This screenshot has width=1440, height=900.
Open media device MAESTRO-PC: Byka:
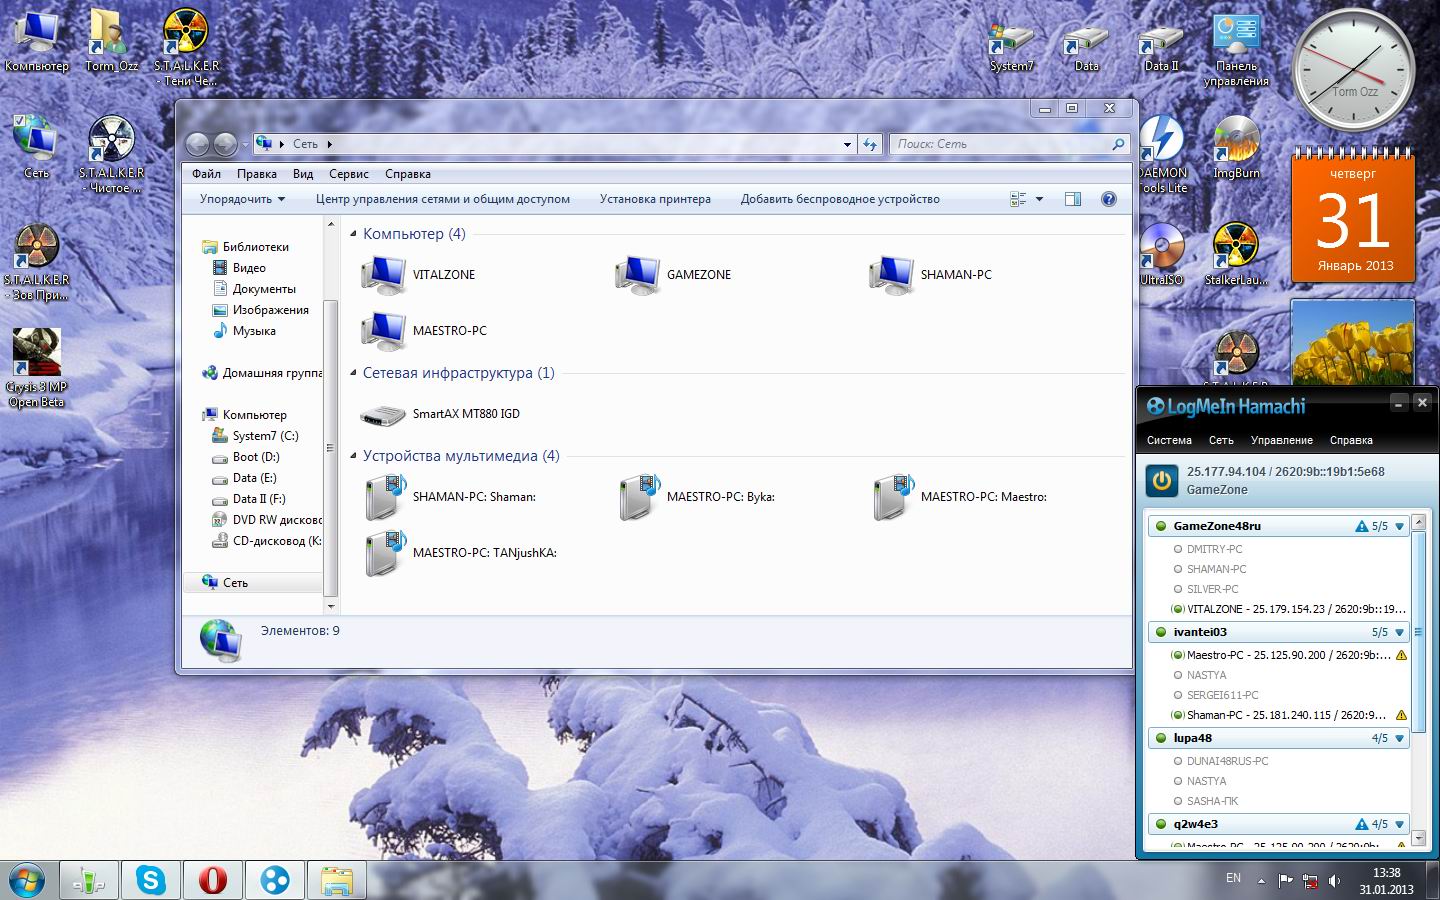696,497
